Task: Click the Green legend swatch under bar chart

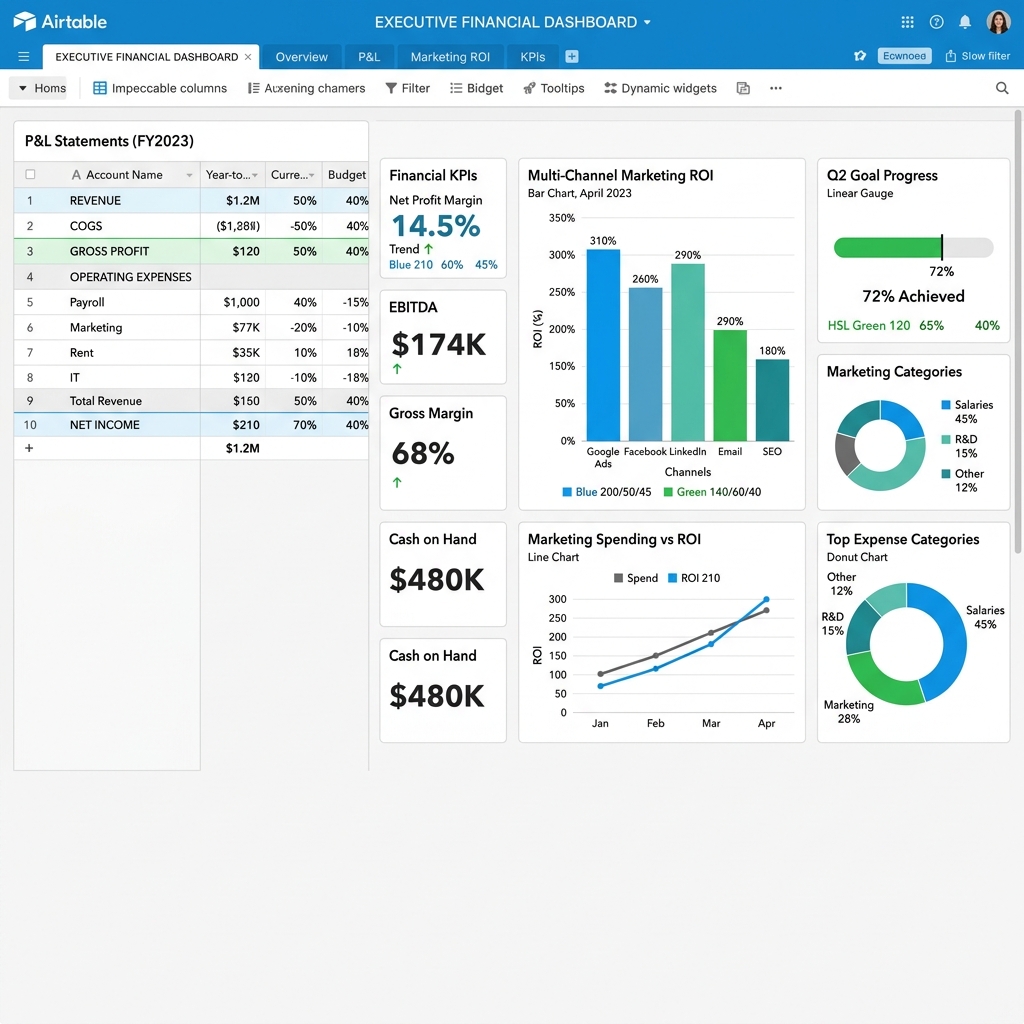Action: pyautogui.click(x=668, y=492)
